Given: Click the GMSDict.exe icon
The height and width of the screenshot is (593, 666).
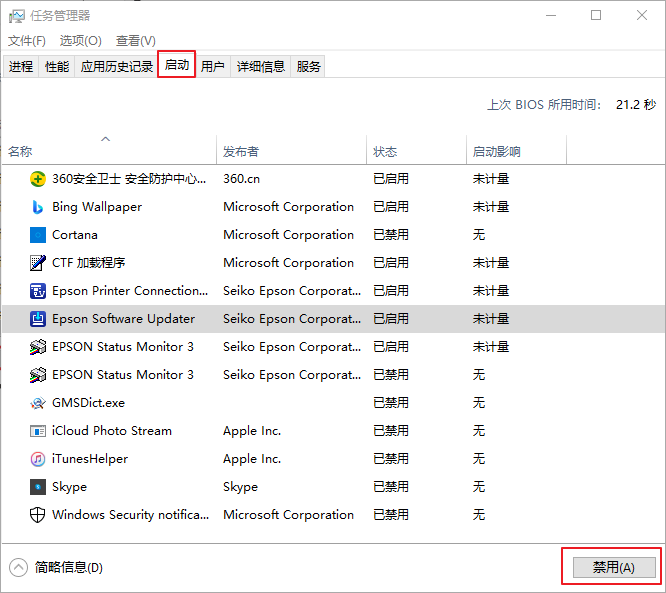Looking at the screenshot, I should [38, 403].
